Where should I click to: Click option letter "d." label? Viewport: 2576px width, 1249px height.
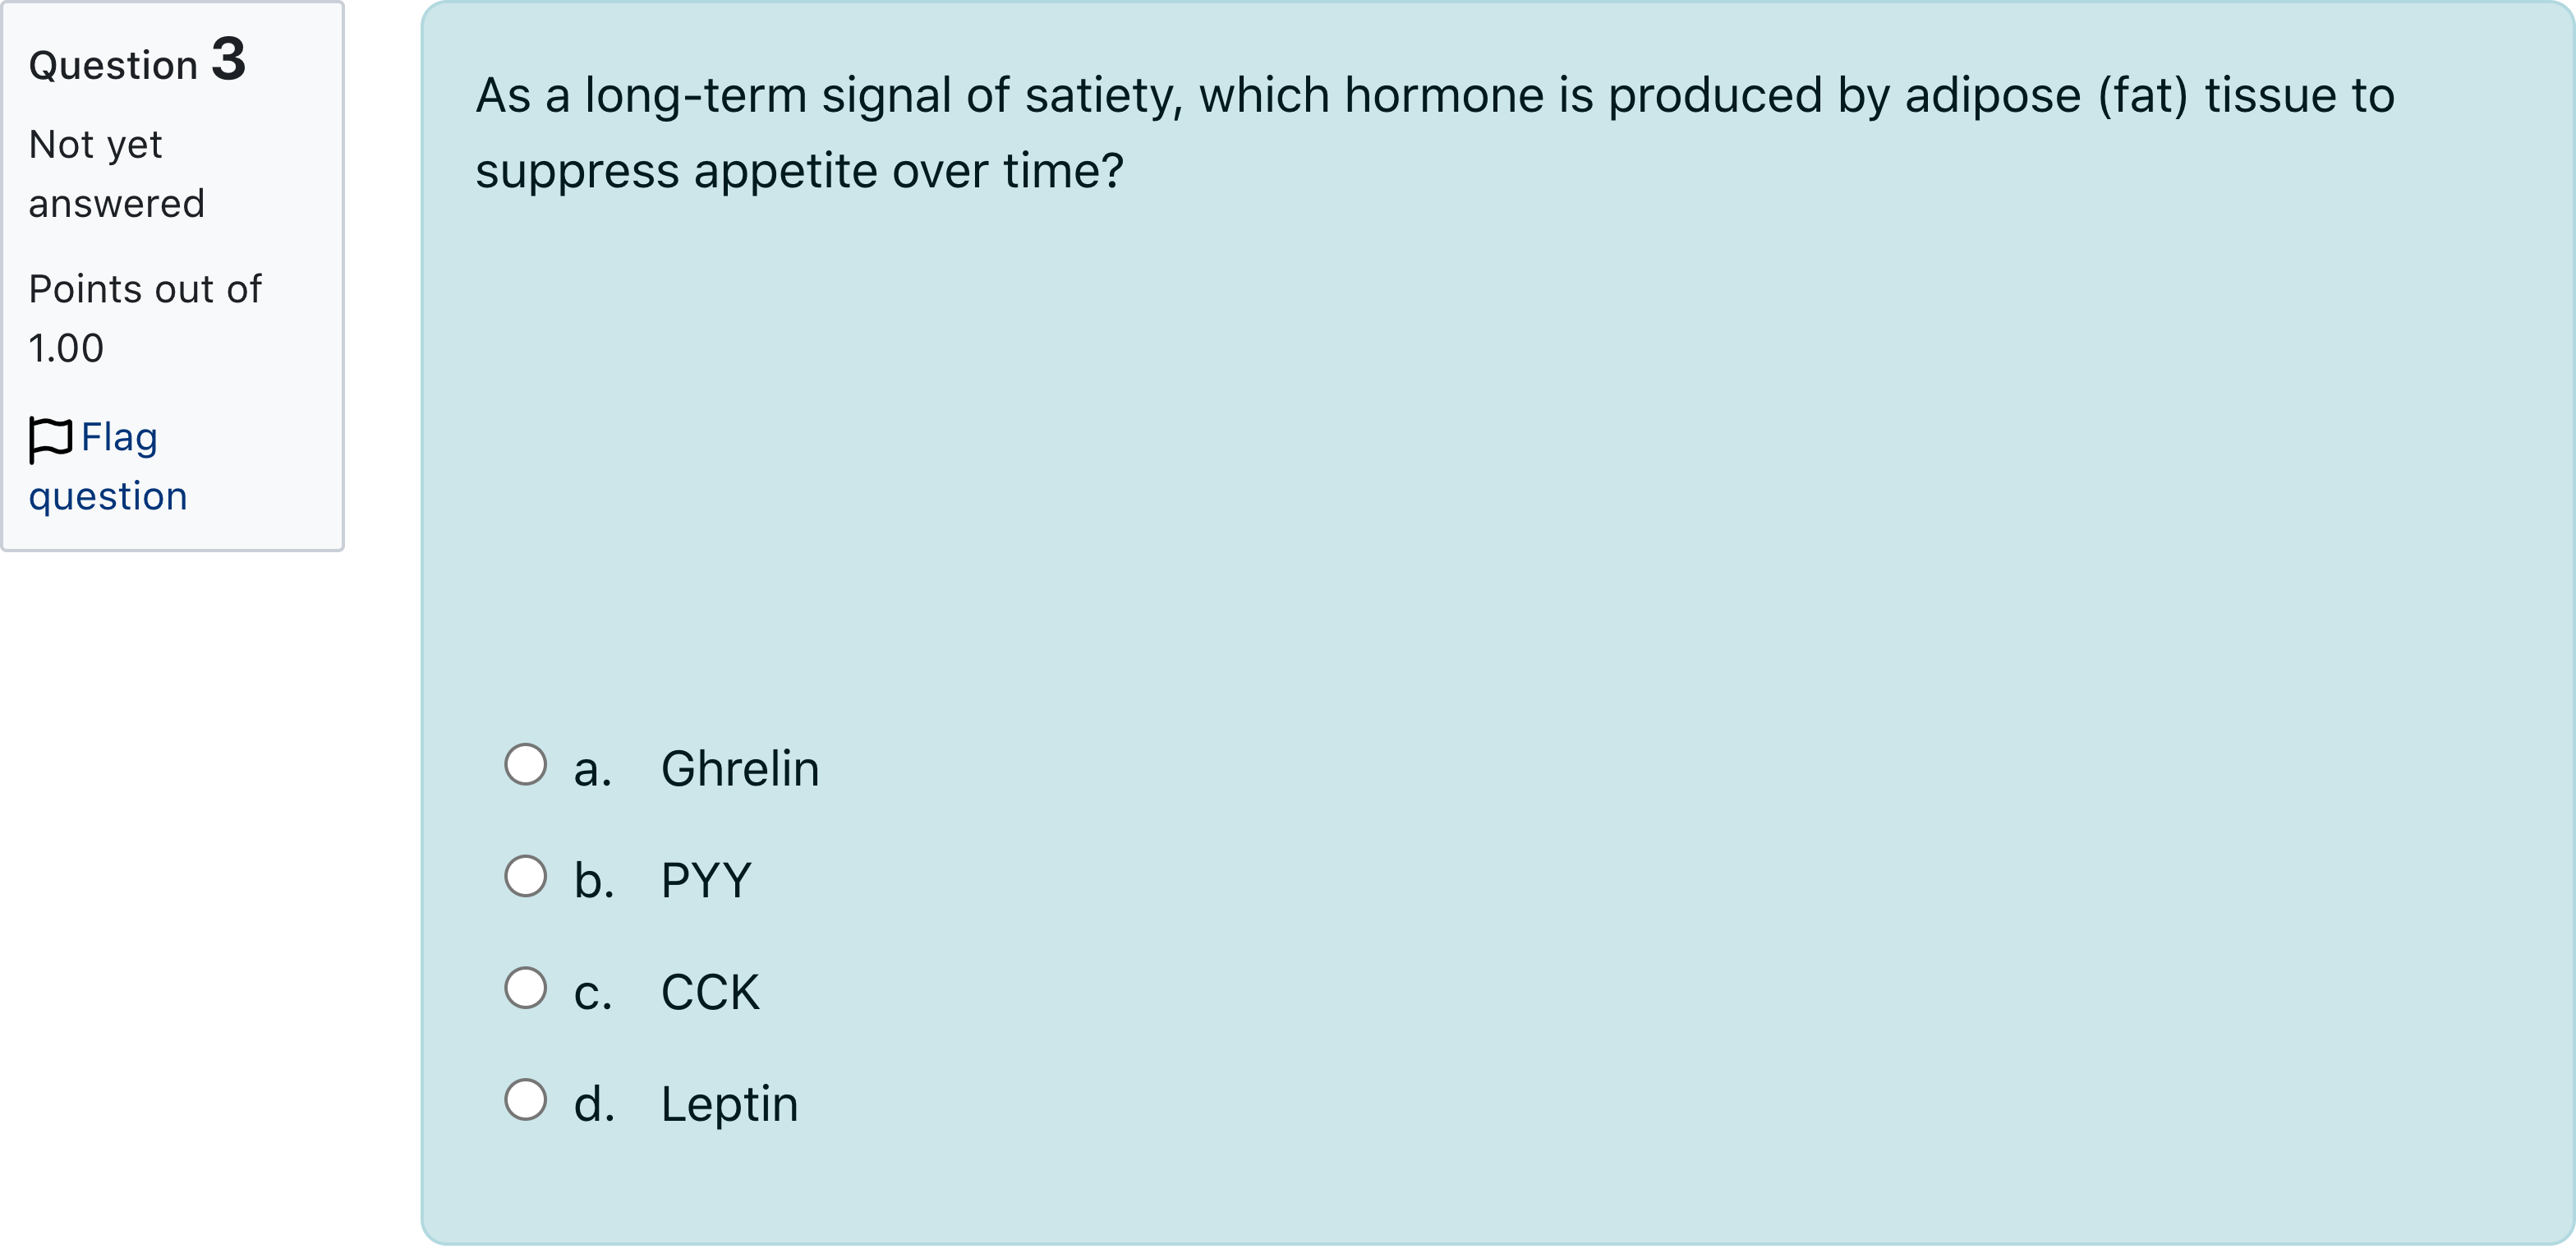coord(594,1105)
